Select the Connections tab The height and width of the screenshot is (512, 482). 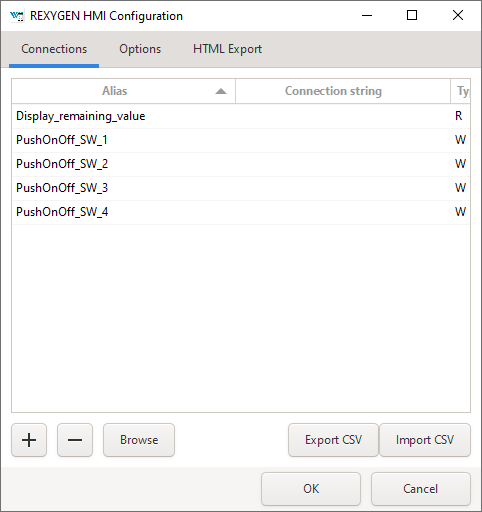click(x=54, y=49)
